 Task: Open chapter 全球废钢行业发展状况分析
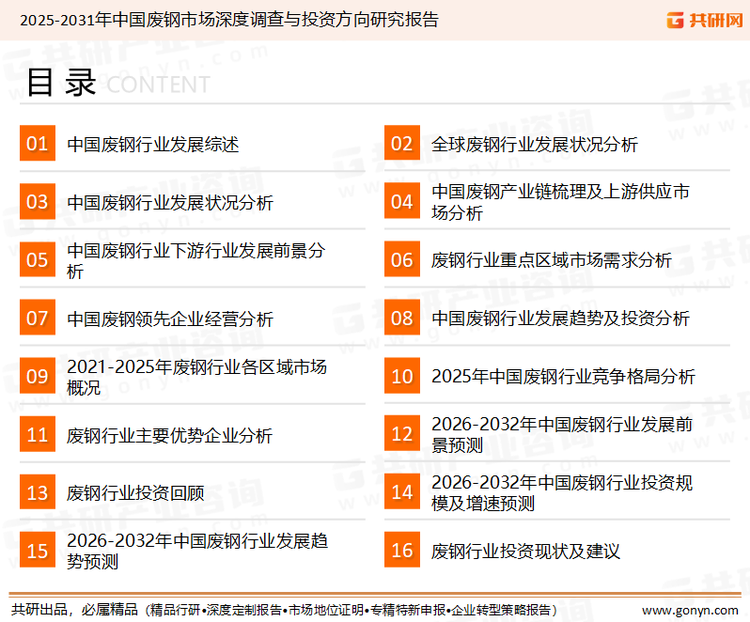point(534,144)
